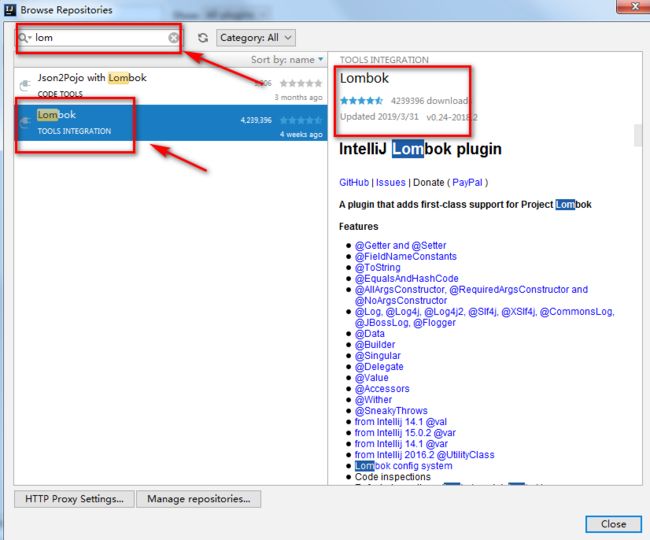Open the Category: All dropdown
650x540 pixels.
(256, 38)
